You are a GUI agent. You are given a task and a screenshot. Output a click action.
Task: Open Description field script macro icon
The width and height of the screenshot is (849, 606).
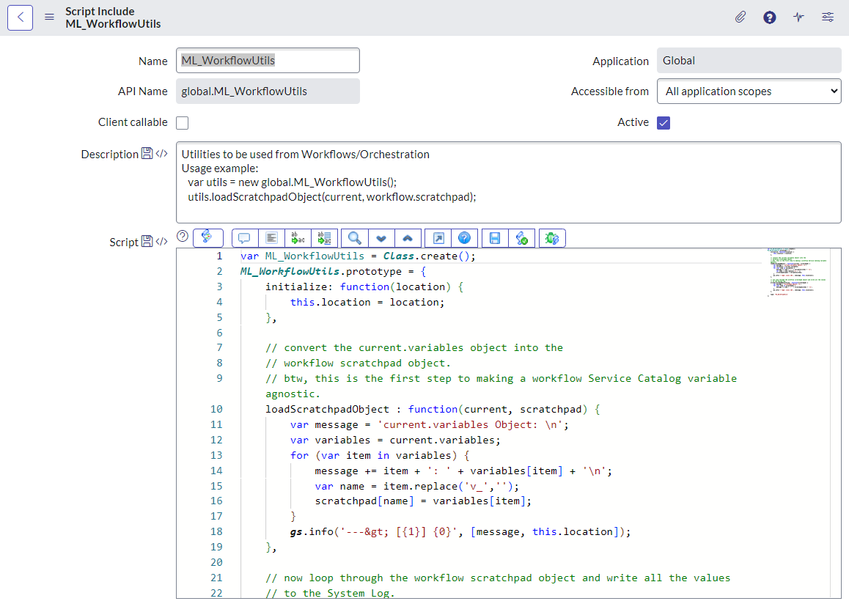(x=161, y=153)
